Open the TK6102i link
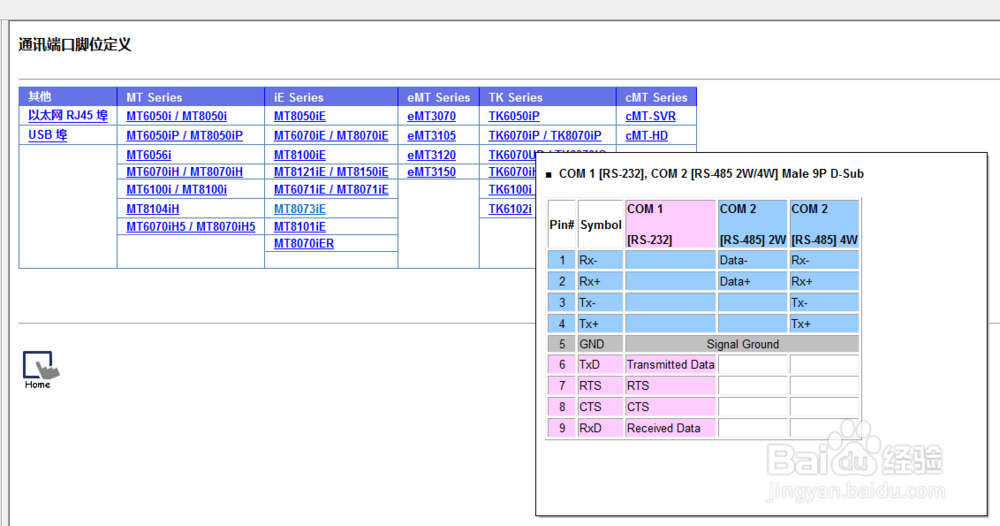 click(x=510, y=208)
